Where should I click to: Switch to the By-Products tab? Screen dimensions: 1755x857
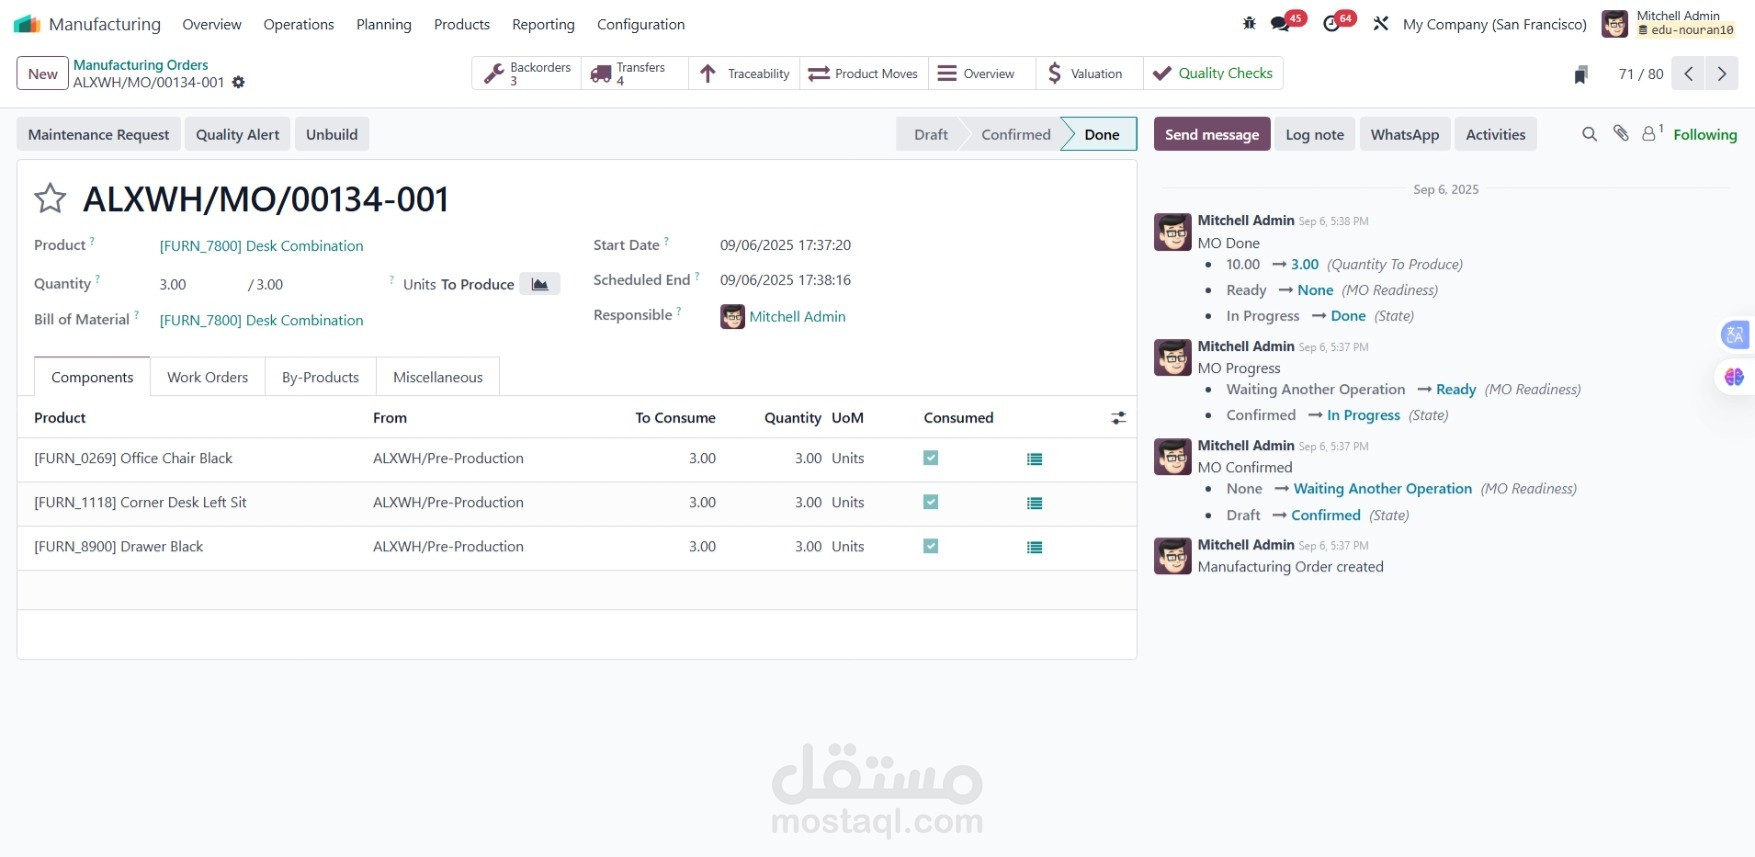tap(320, 377)
